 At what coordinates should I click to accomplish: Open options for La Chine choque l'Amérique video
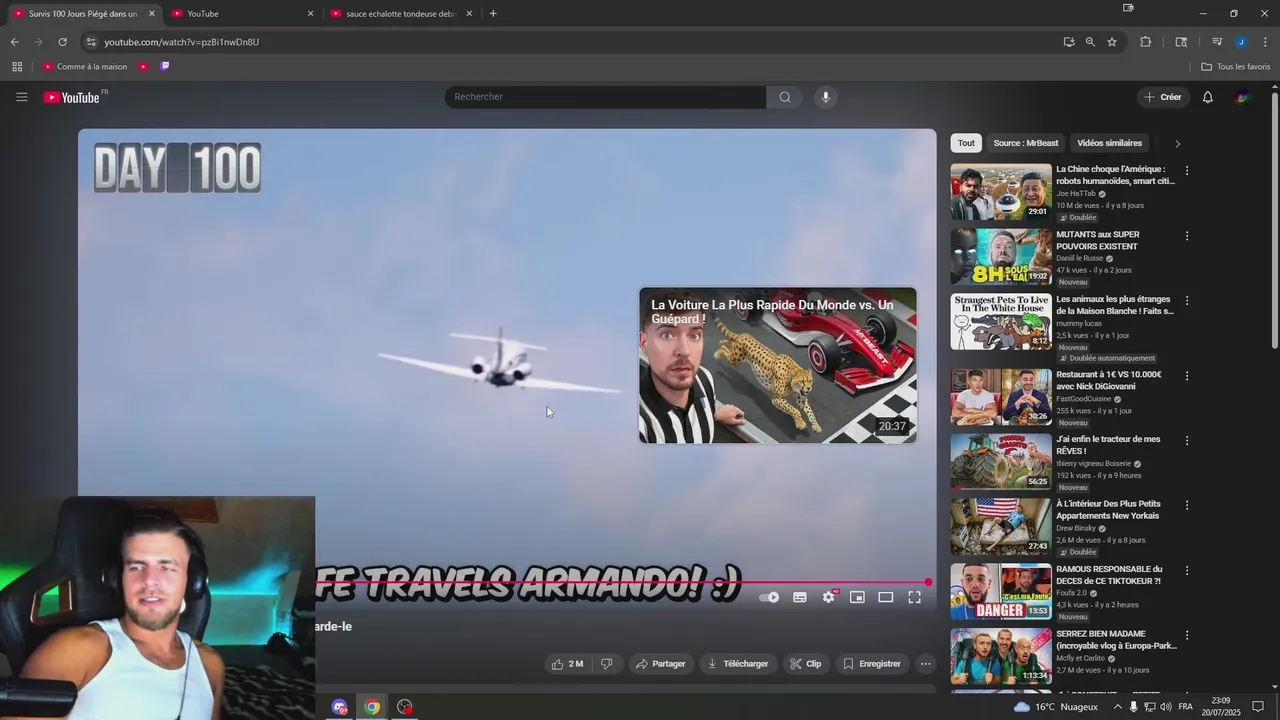tap(1187, 171)
